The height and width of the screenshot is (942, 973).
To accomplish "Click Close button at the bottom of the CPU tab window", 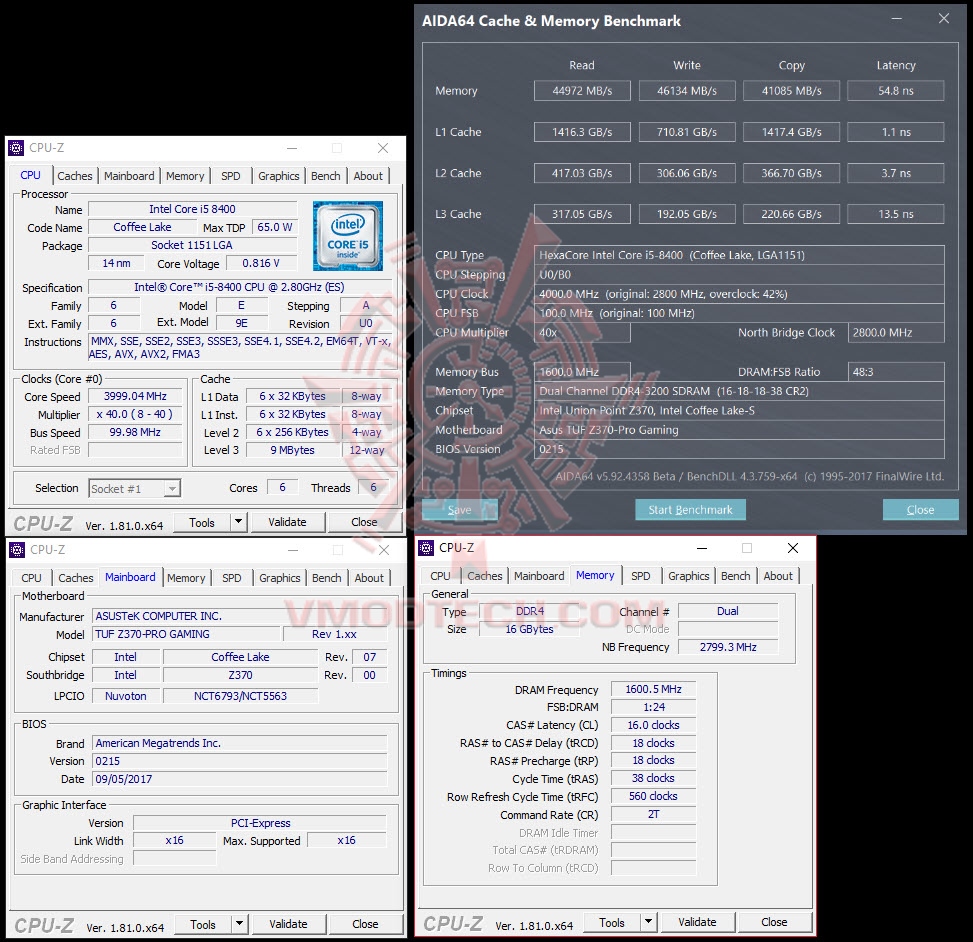I will click(x=364, y=523).
